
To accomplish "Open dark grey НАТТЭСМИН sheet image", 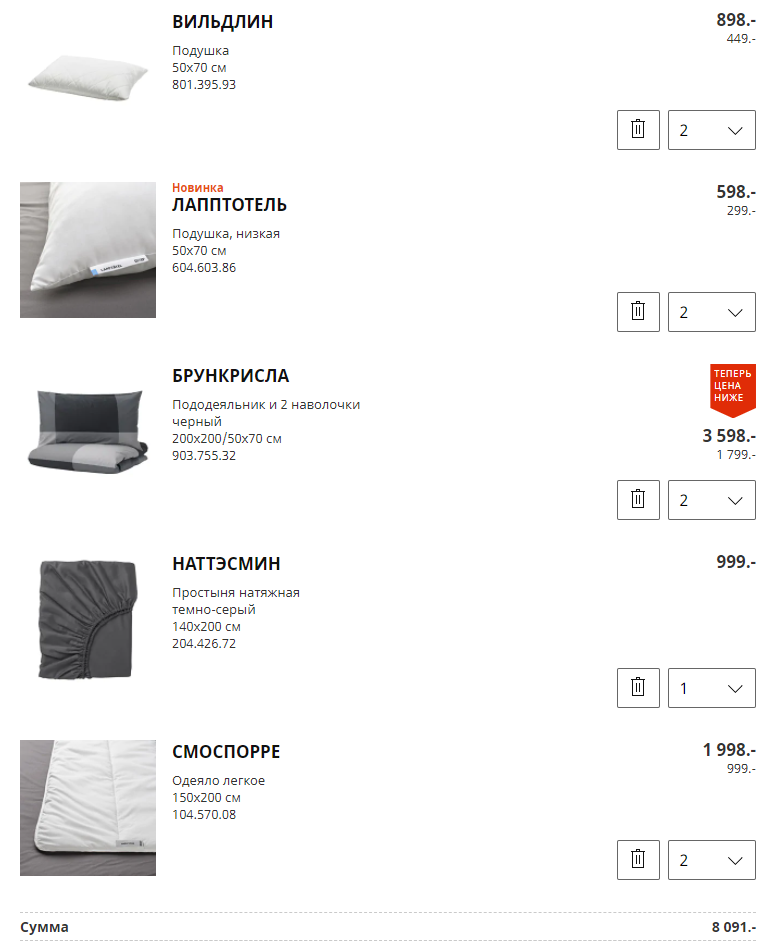I will coord(88,619).
